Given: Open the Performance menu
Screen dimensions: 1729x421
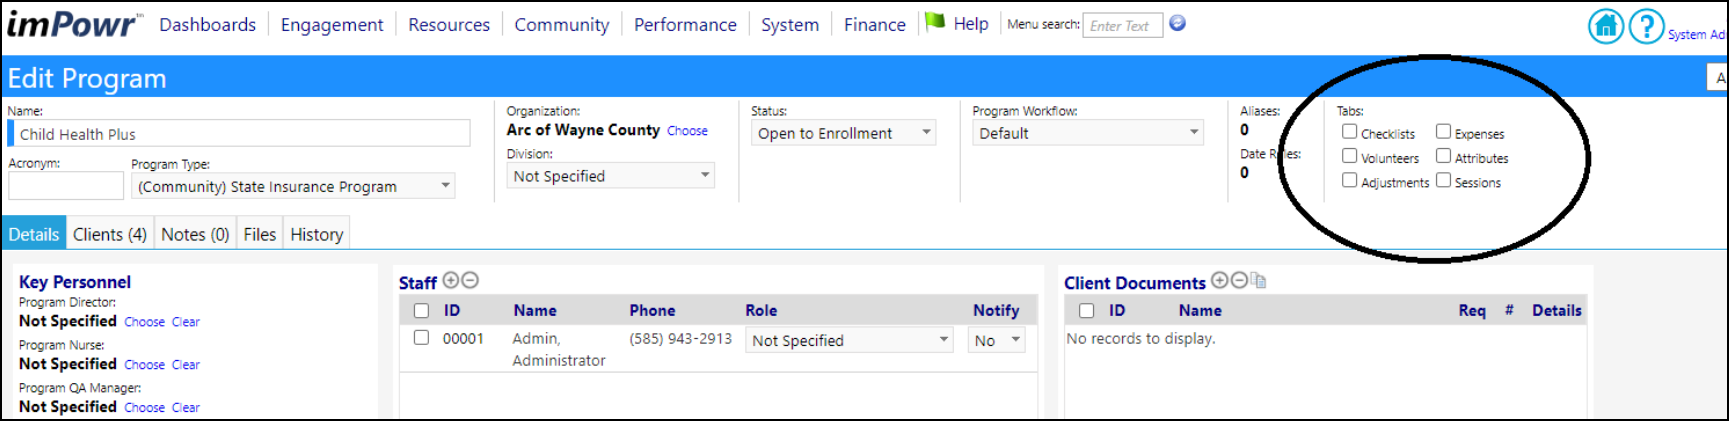Looking at the screenshot, I should point(685,24).
